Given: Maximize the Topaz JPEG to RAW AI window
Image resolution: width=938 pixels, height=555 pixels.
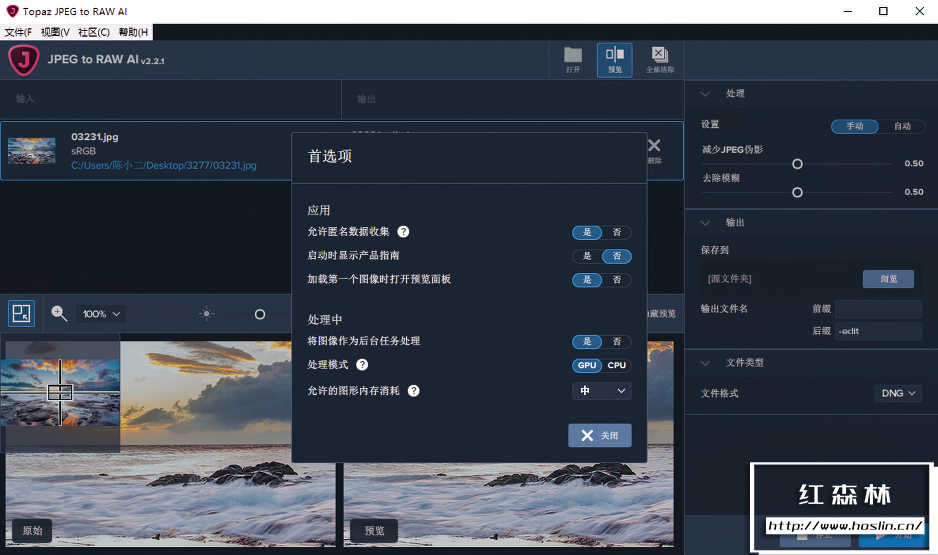Looking at the screenshot, I should point(883,11).
